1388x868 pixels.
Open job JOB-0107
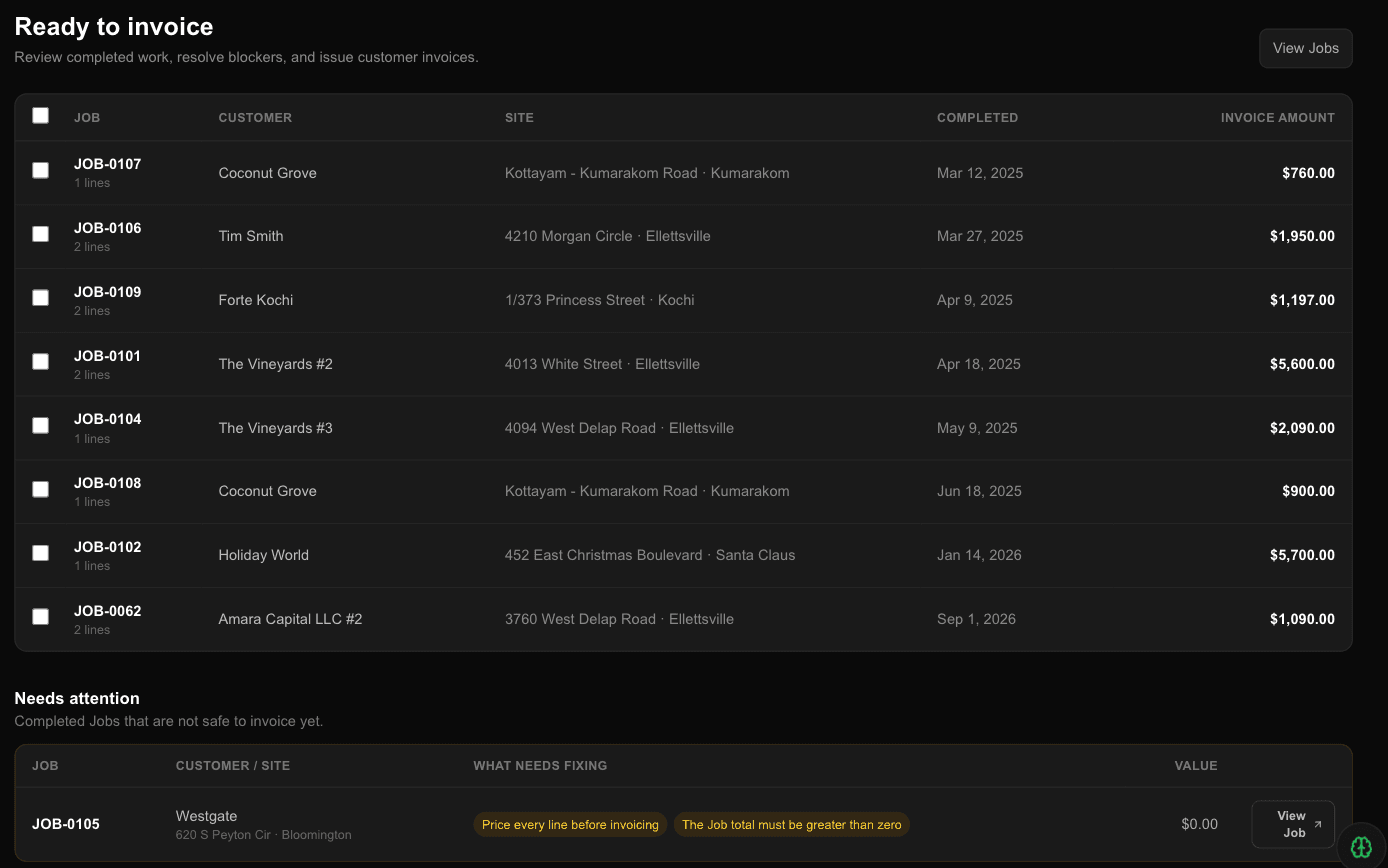tap(107, 164)
